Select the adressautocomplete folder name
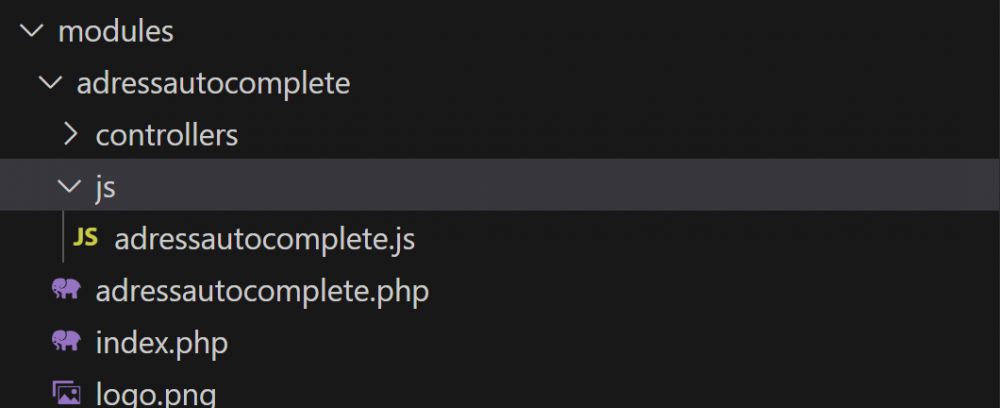1000x408 pixels. point(213,82)
